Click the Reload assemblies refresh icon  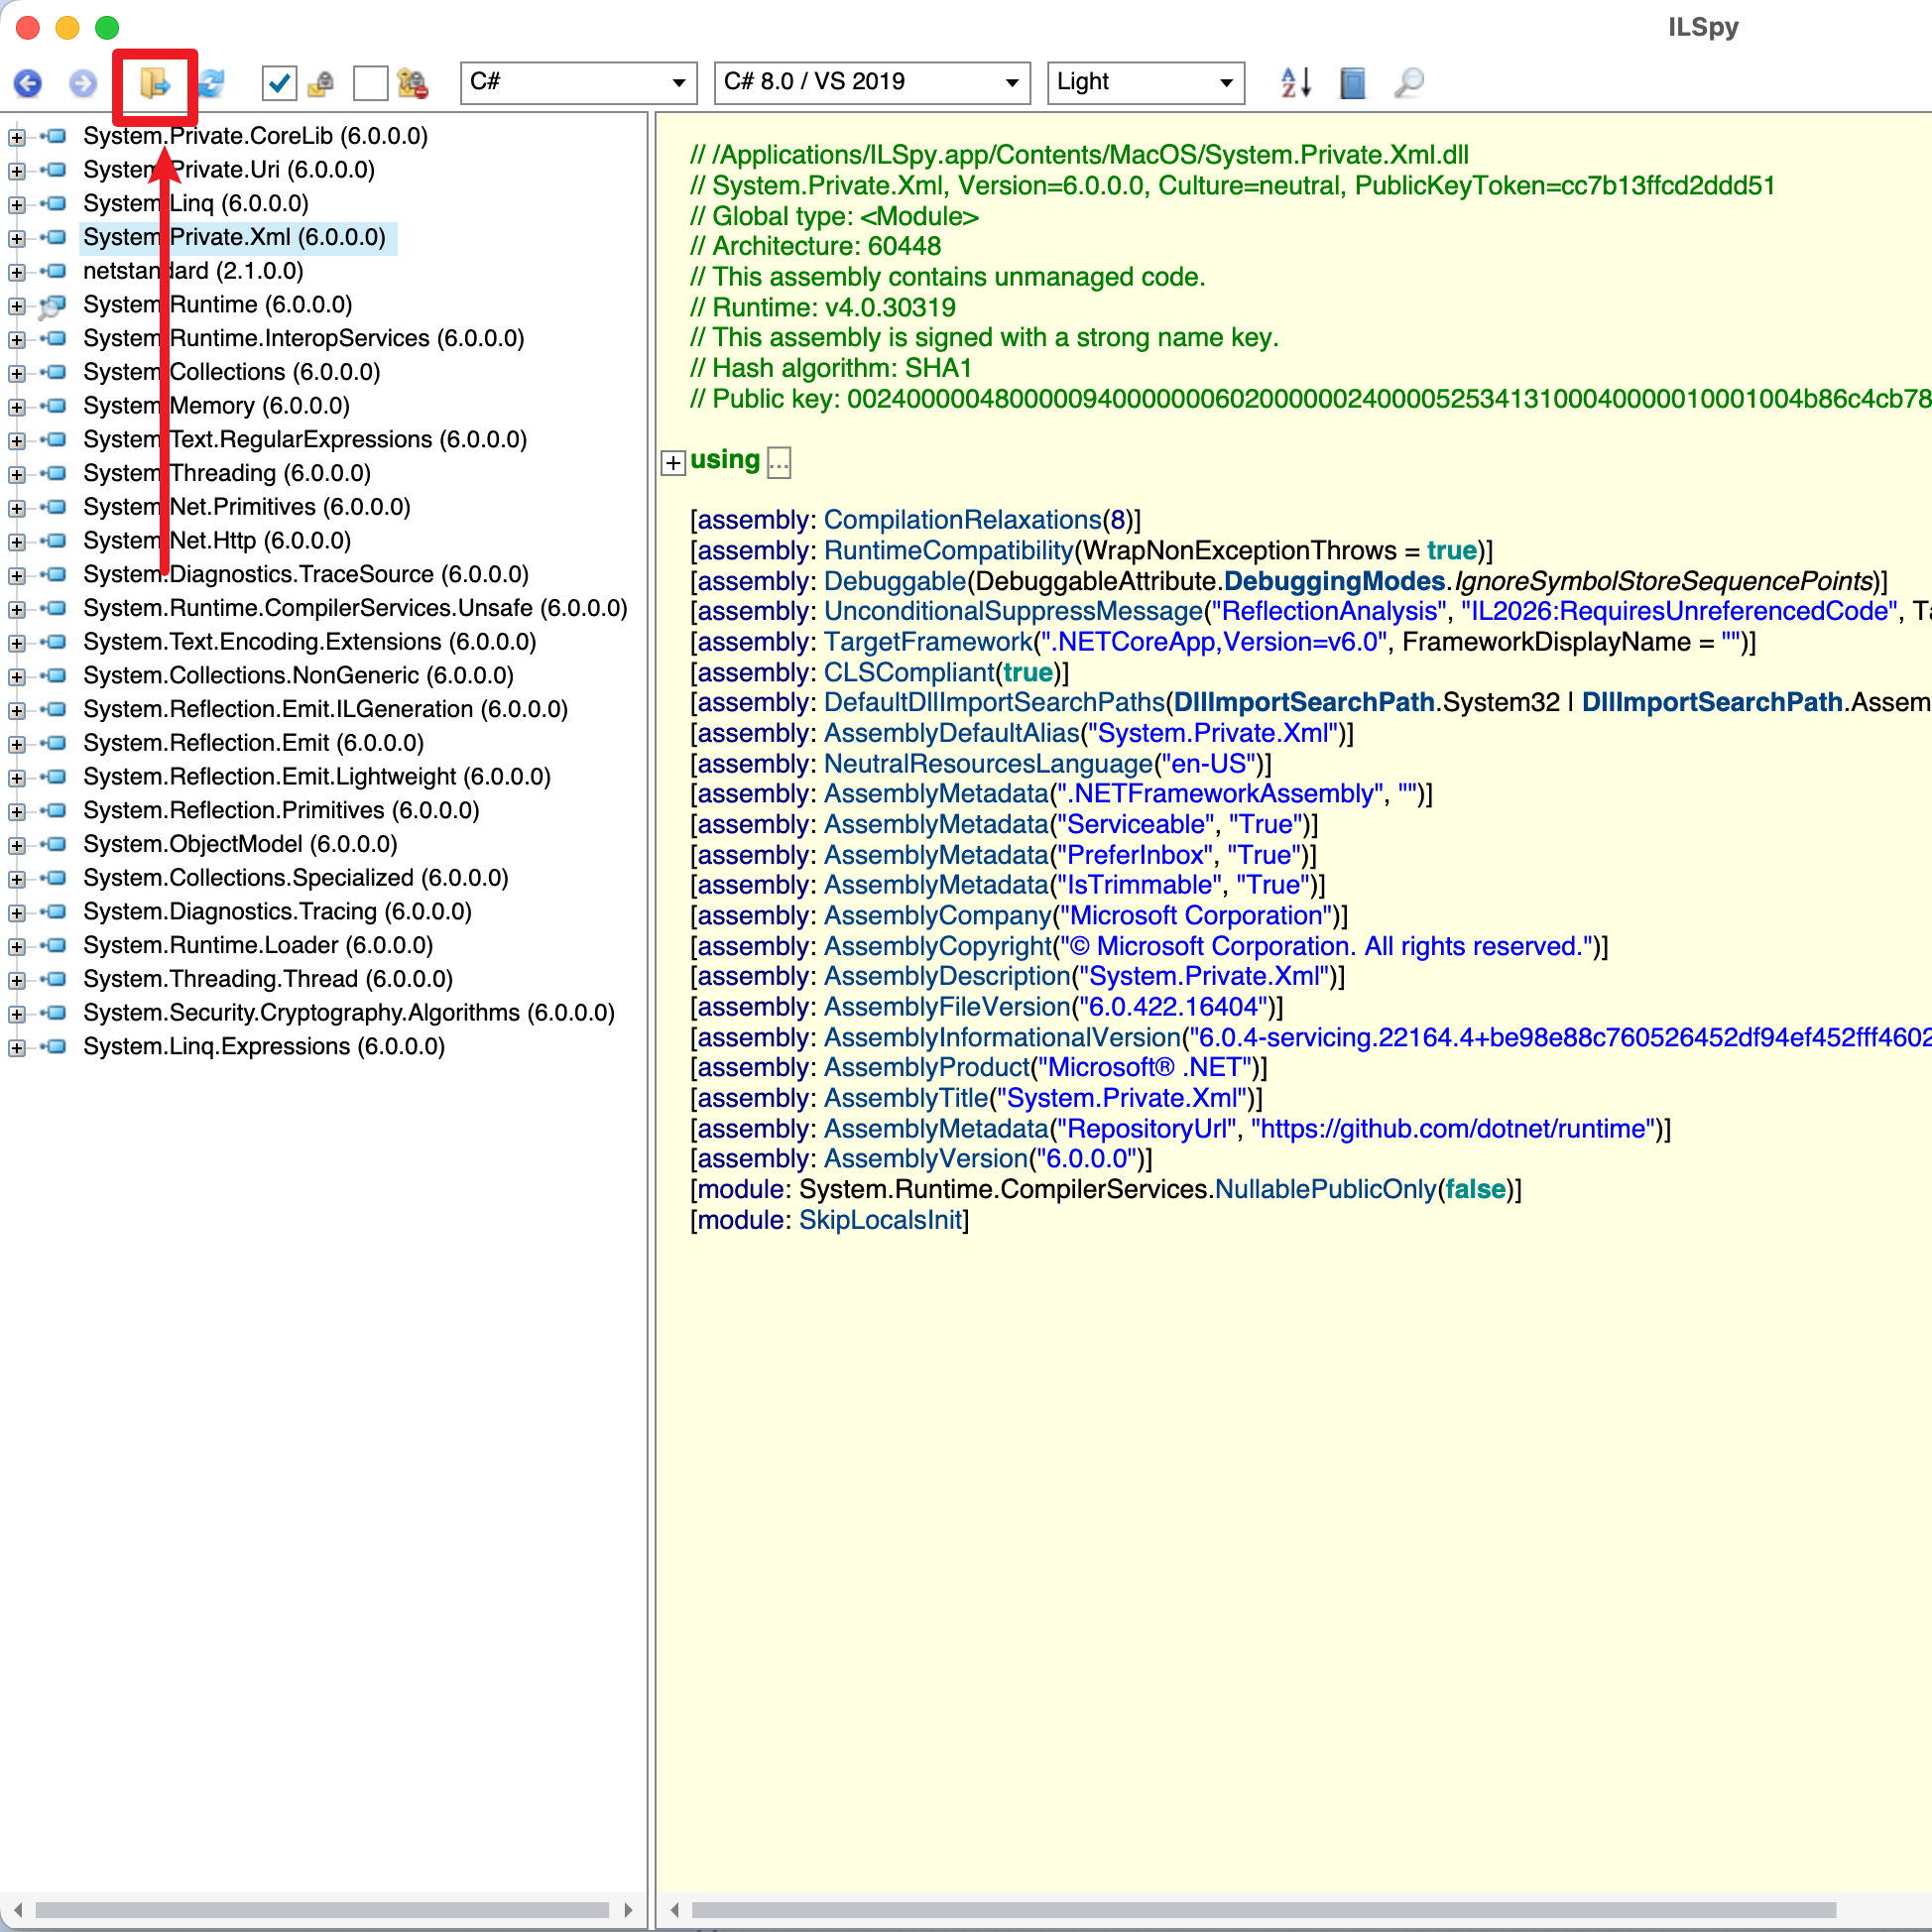point(211,82)
